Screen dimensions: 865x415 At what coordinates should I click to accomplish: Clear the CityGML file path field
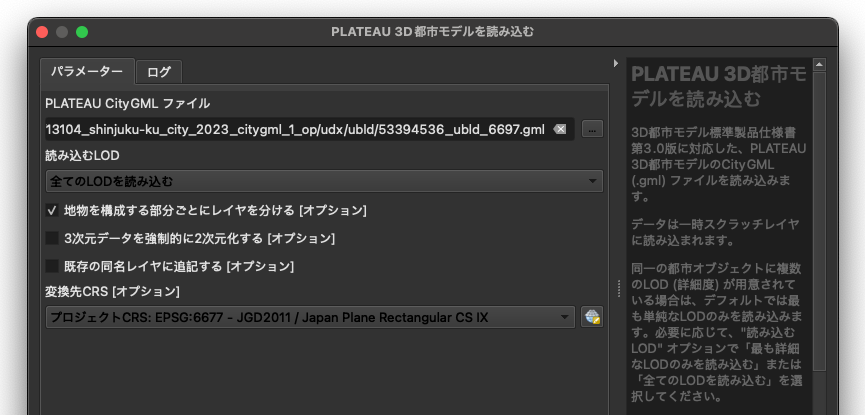point(560,129)
